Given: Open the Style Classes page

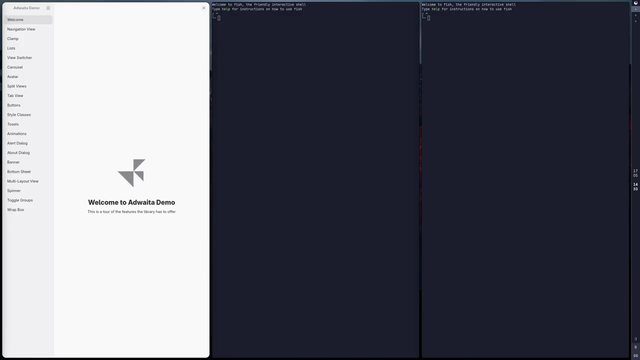Looking at the screenshot, I should tap(29, 115).
